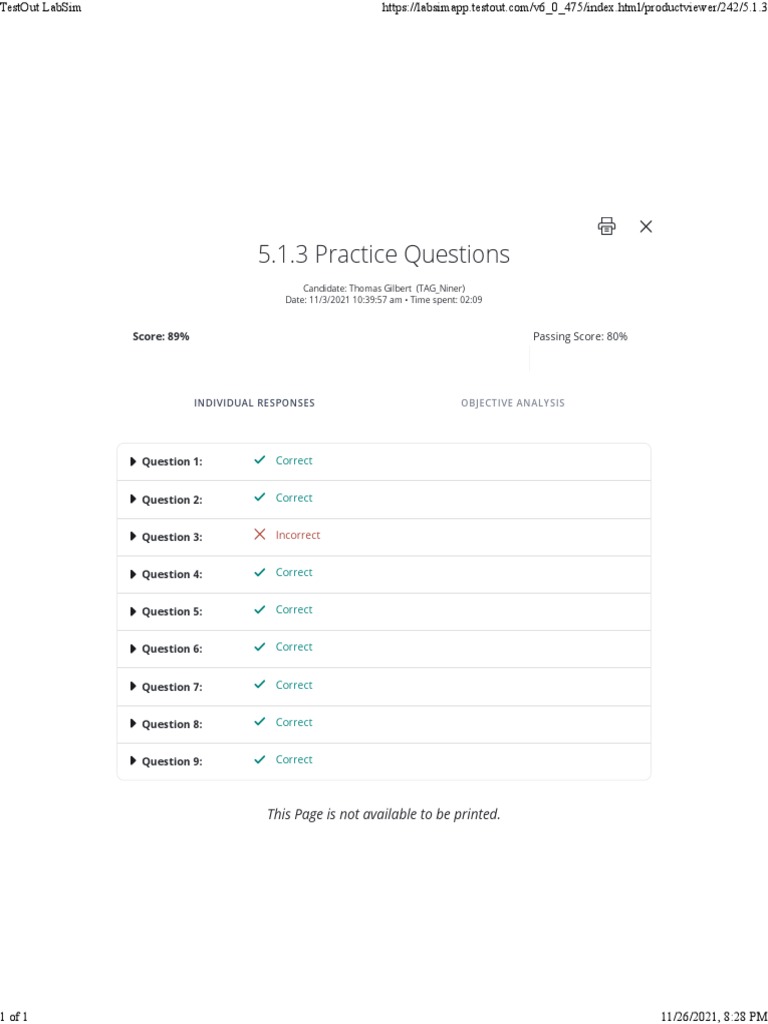The height and width of the screenshot is (1024, 768).
Task: Select the Individual Responses tab
Action: [254, 403]
